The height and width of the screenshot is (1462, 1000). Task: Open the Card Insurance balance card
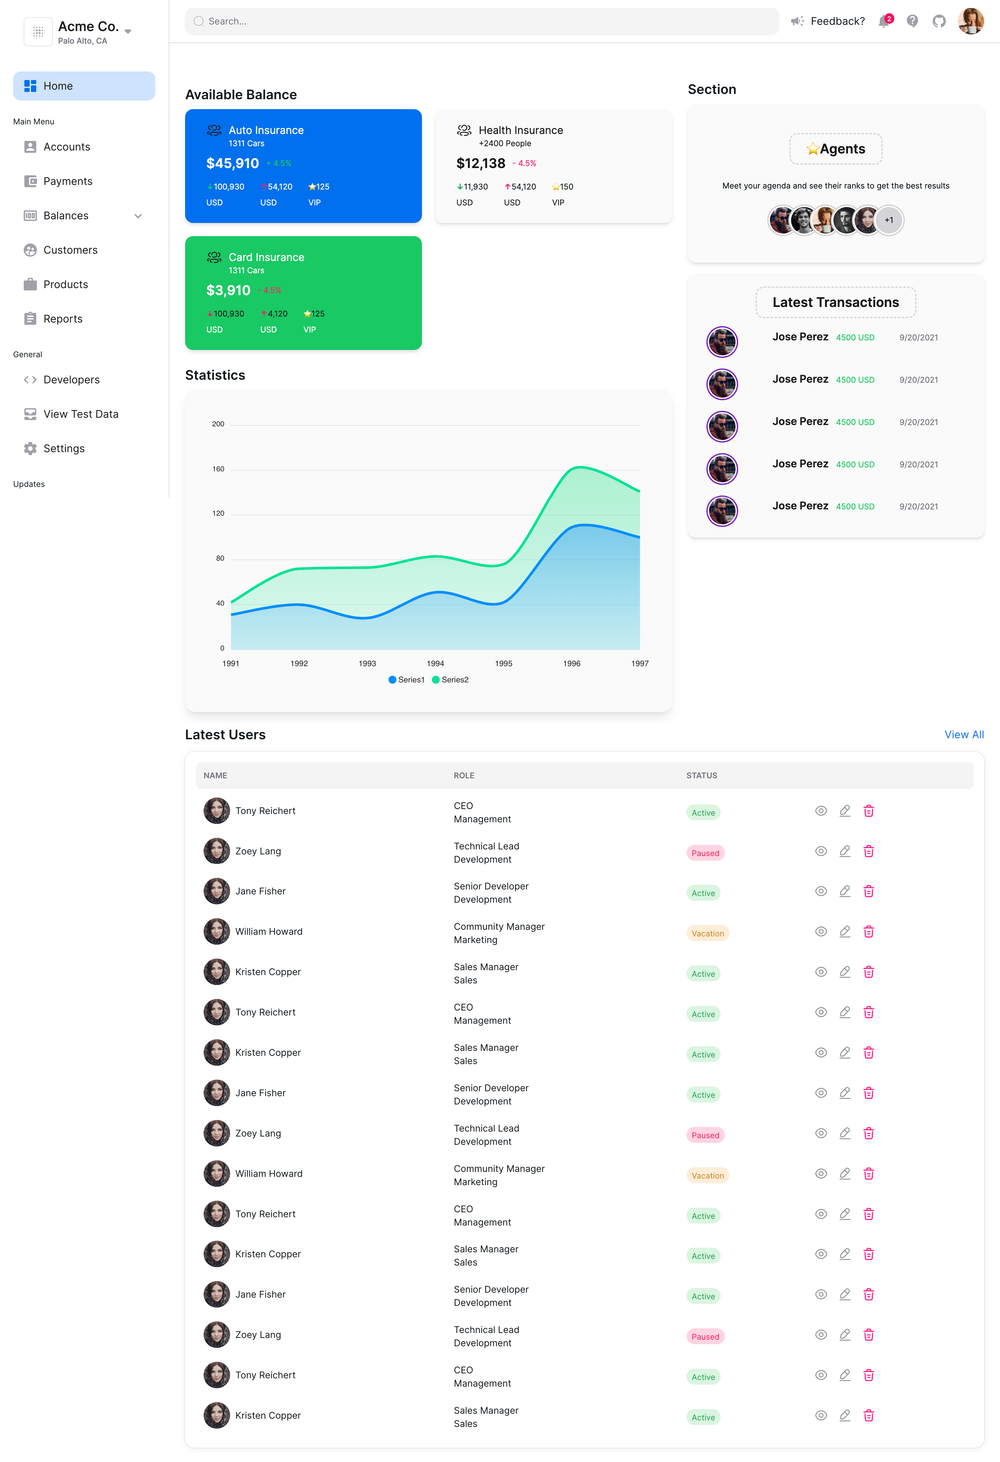point(303,293)
